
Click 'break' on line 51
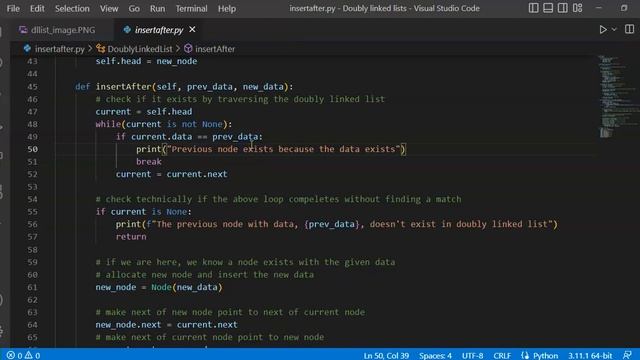pyautogui.click(x=149, y=162)
